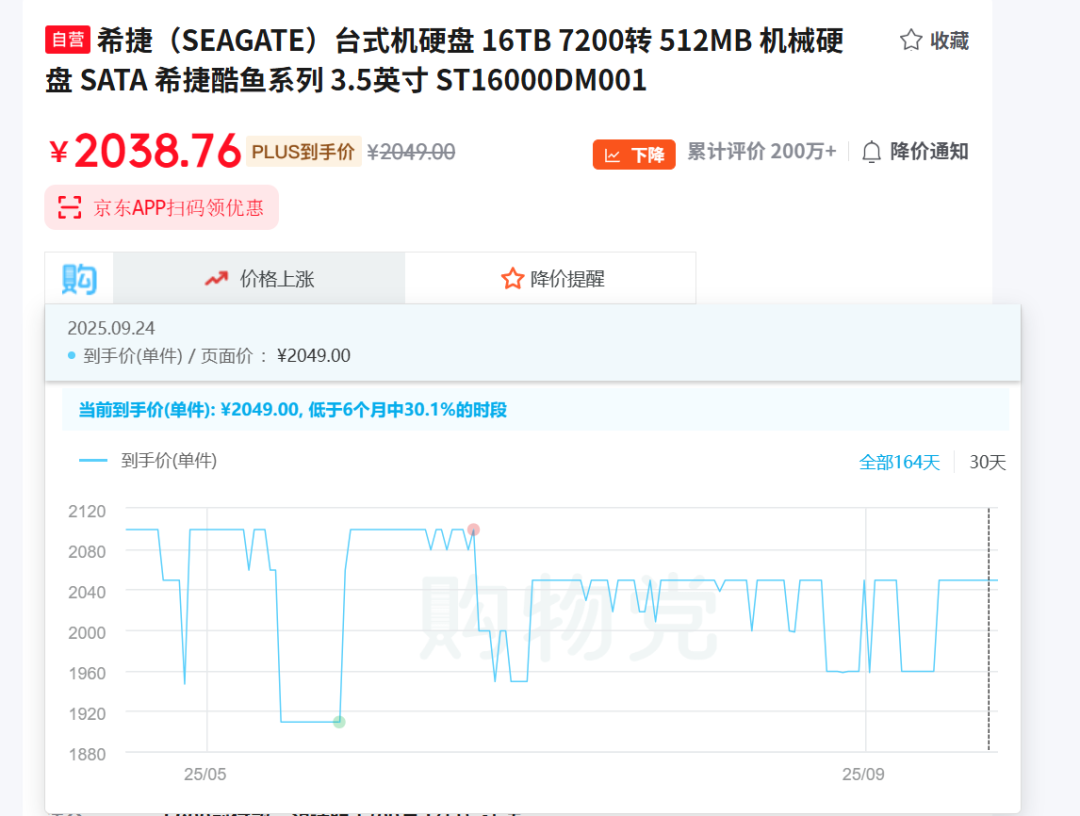Viewport: 1080px width, 816px height.
Task: Click the red rising arrow trend icon
Action: pos(216,279)
